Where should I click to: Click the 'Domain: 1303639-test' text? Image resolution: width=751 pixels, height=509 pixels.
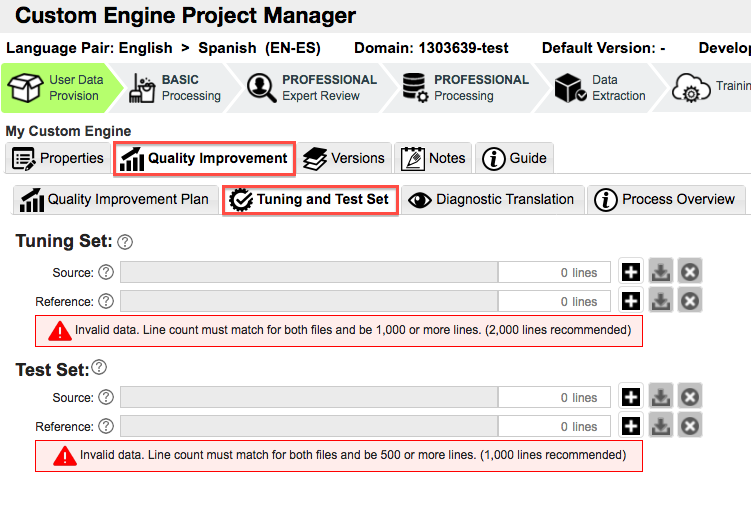[x=431, y=48]
